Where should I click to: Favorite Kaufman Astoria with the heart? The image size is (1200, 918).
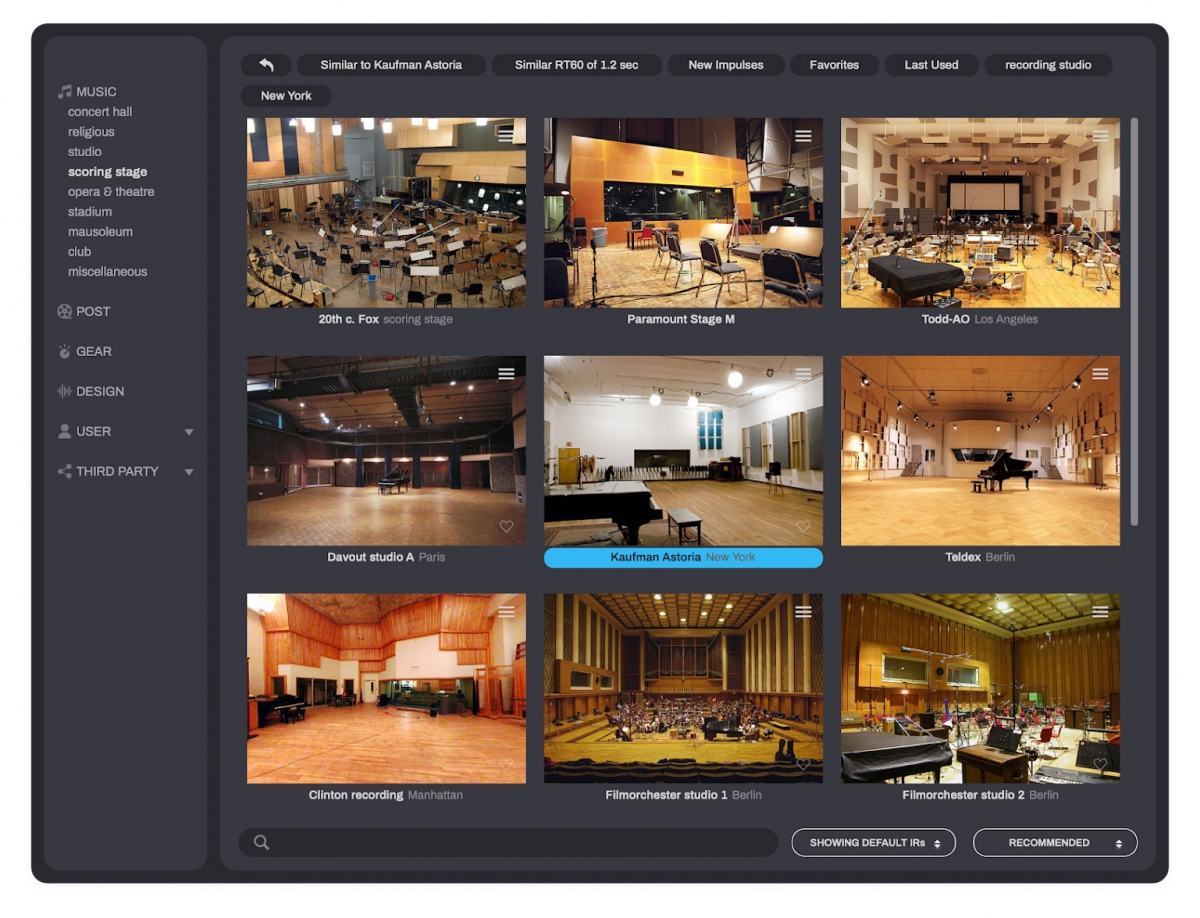(803, 527)
